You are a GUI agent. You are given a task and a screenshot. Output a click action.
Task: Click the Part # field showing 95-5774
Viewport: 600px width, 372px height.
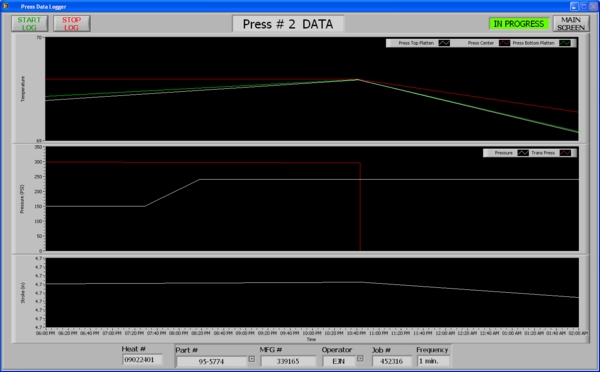pyautogui.click(x=212, y=361)
